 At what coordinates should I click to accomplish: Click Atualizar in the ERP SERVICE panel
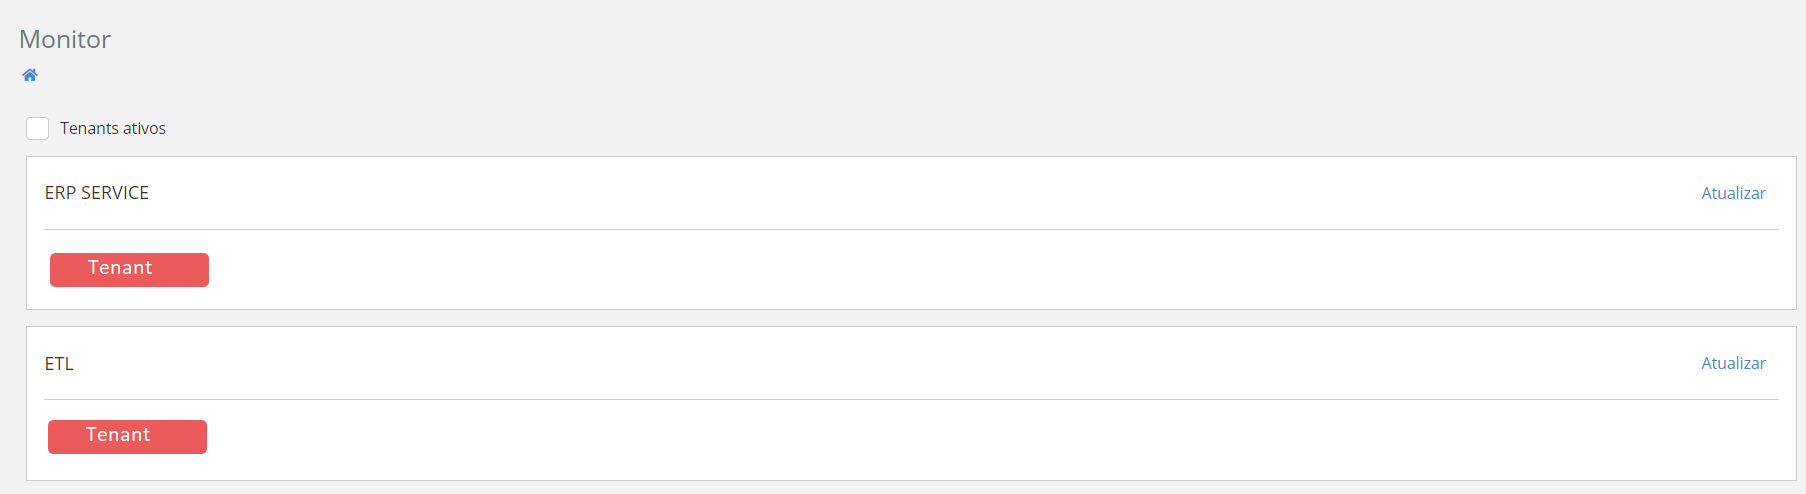[x=1733, y=193]
